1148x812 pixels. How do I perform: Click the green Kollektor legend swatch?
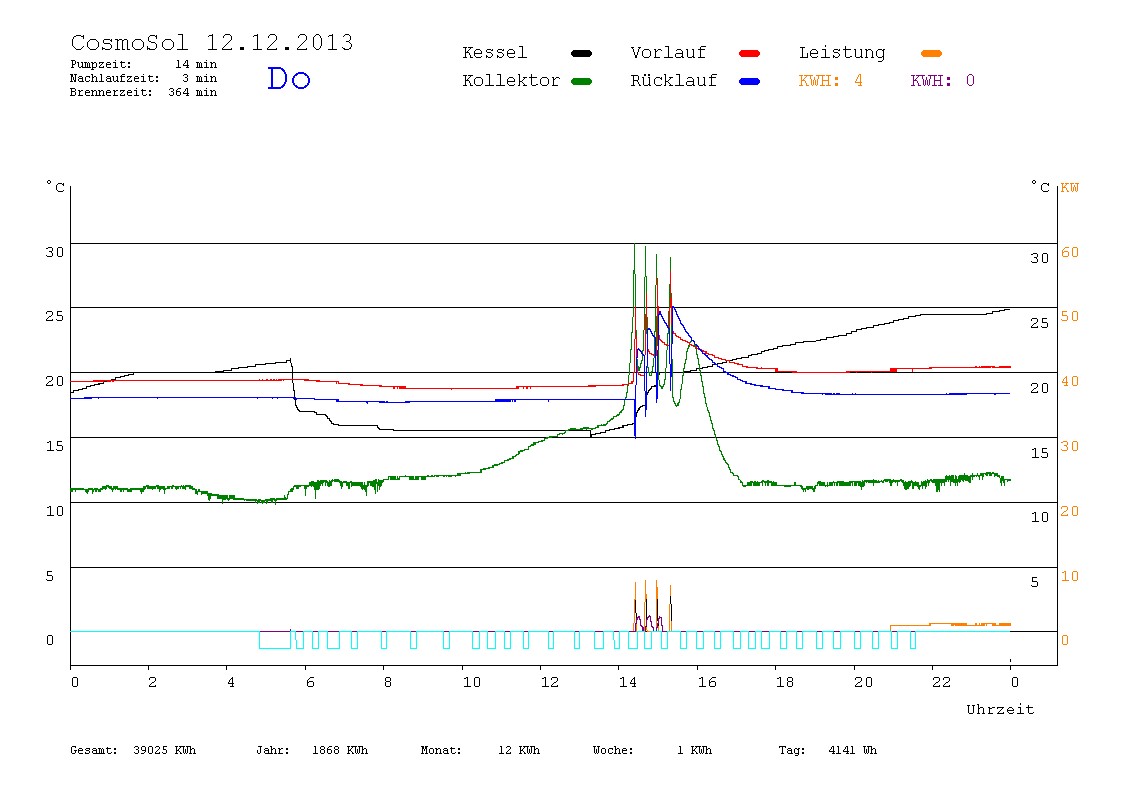click(x=581, y=81)
